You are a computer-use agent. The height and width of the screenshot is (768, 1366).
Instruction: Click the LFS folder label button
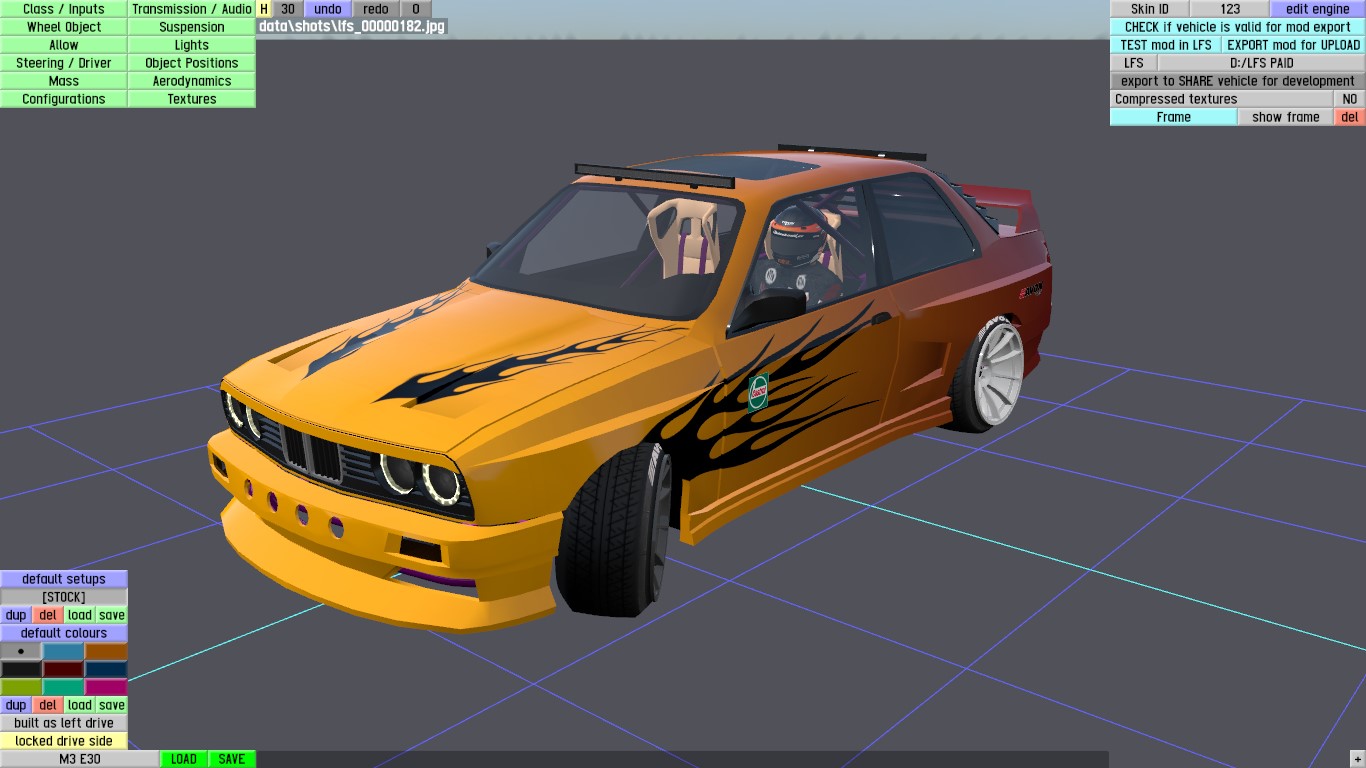[1133, 63]
